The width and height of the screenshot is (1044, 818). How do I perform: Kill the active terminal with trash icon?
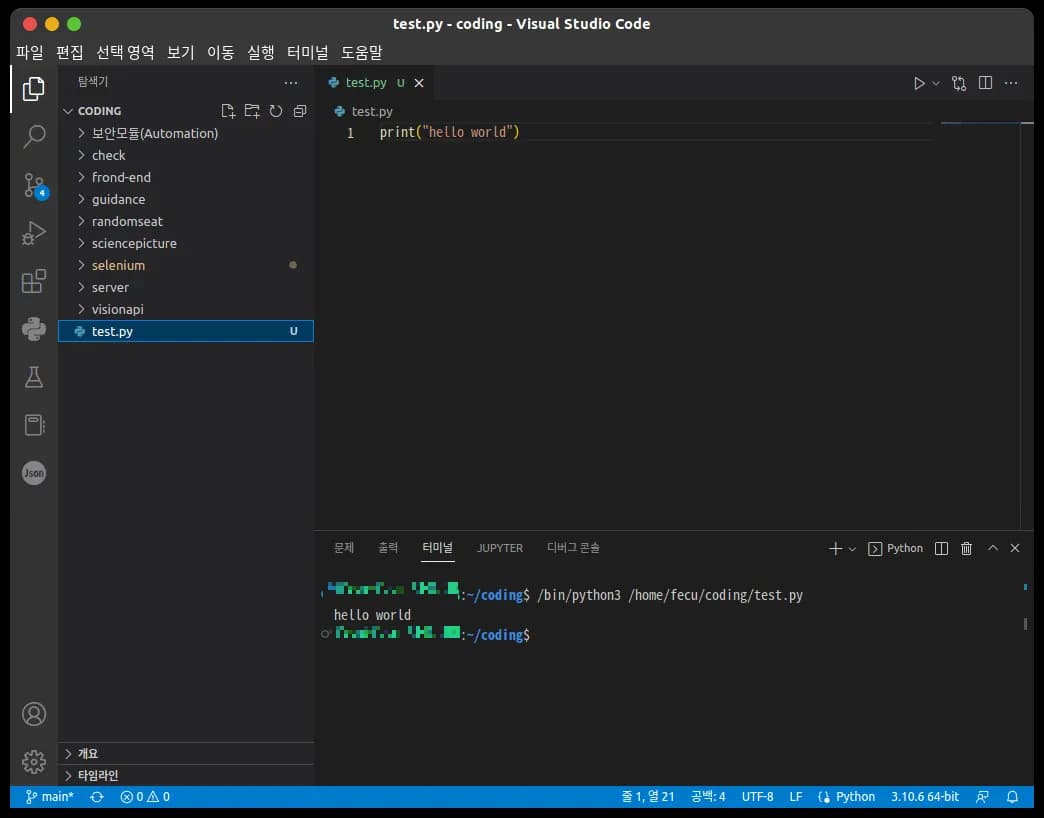(966, 548)
